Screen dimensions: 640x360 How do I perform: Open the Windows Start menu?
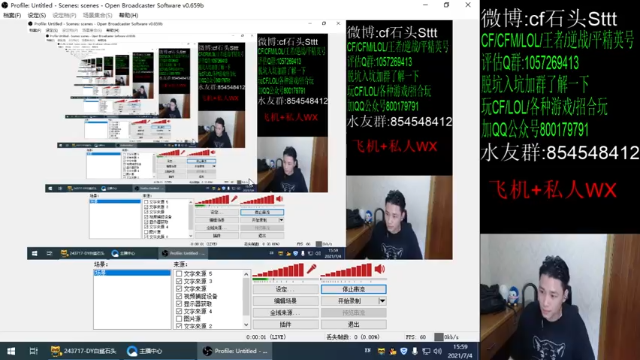click(x=11, y=351)
